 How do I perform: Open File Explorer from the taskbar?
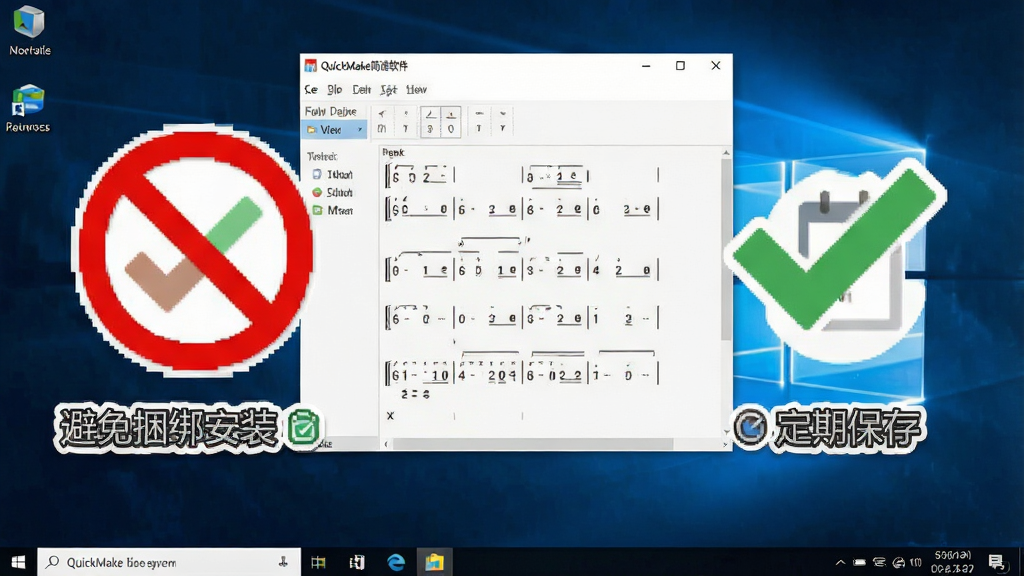coord(434,562)
